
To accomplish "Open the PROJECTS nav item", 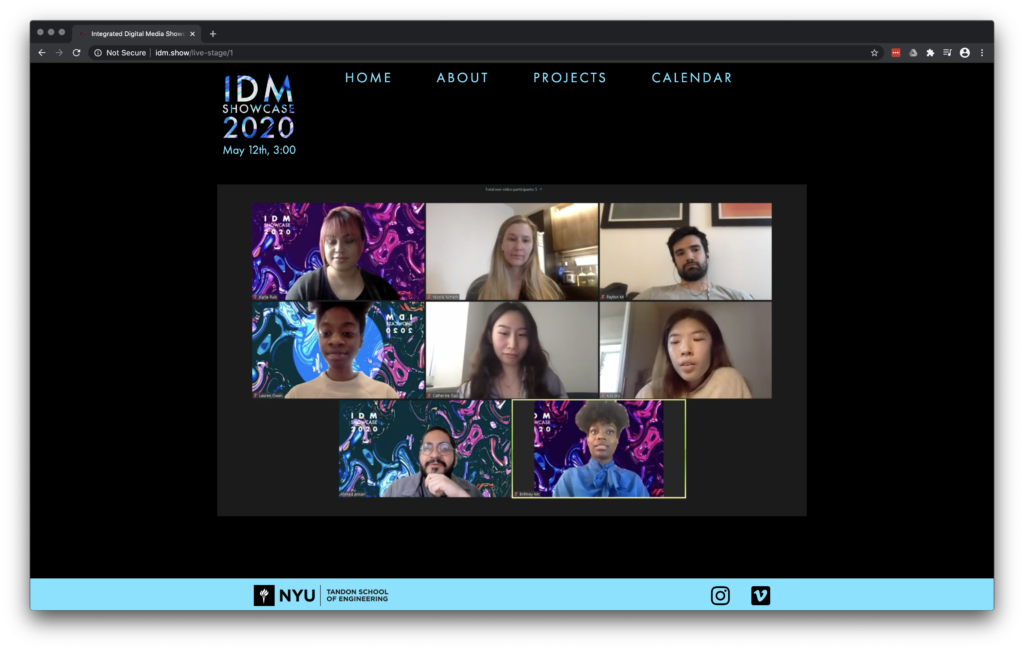I will (x=569, y=78).
